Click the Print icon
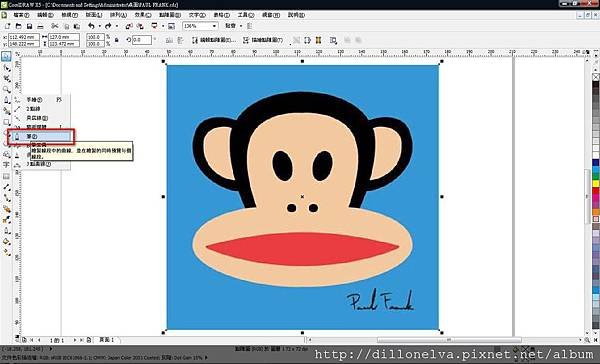Image resolution: width=600 pixels, height=364 pixels. (x=40, y=26)
